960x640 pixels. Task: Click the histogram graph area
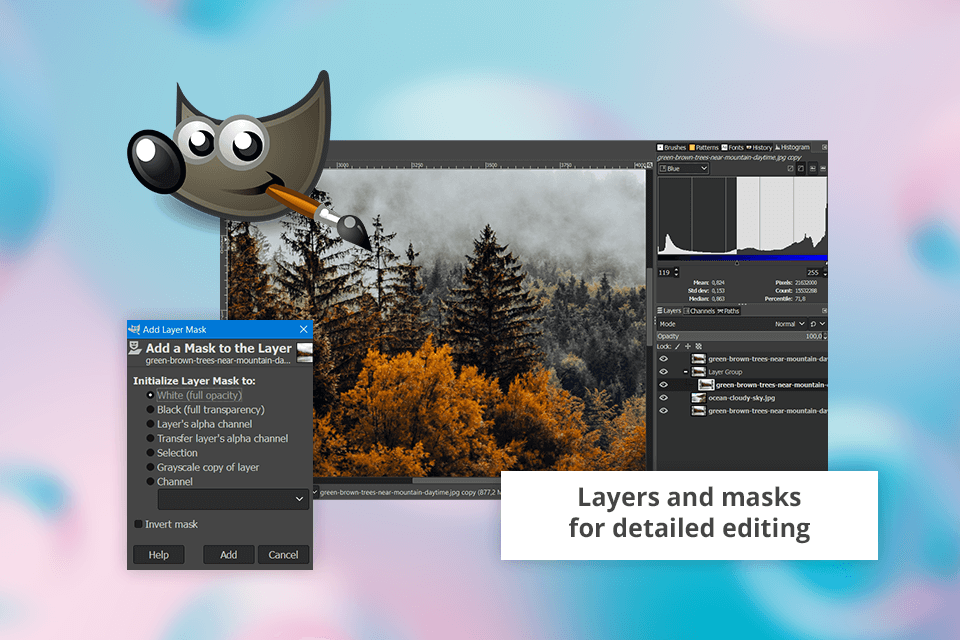[743, 216]
